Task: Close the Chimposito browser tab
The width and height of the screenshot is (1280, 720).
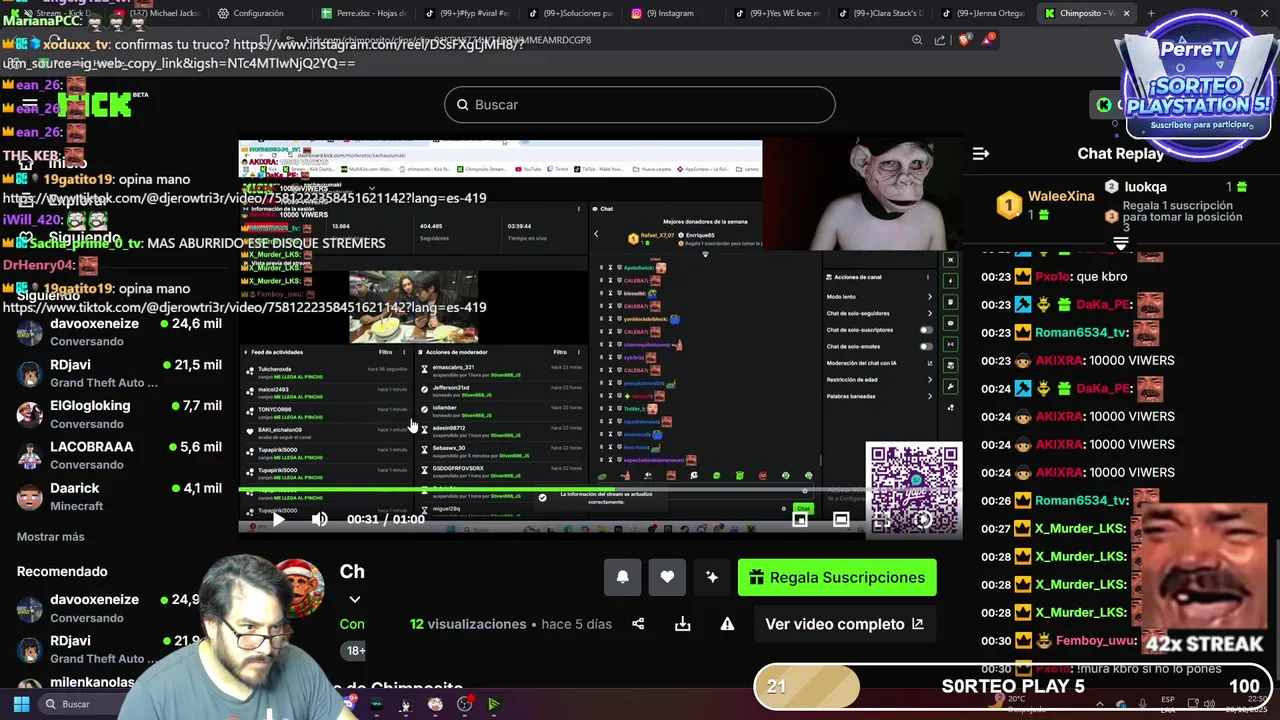Action: tap(1127, 13)
